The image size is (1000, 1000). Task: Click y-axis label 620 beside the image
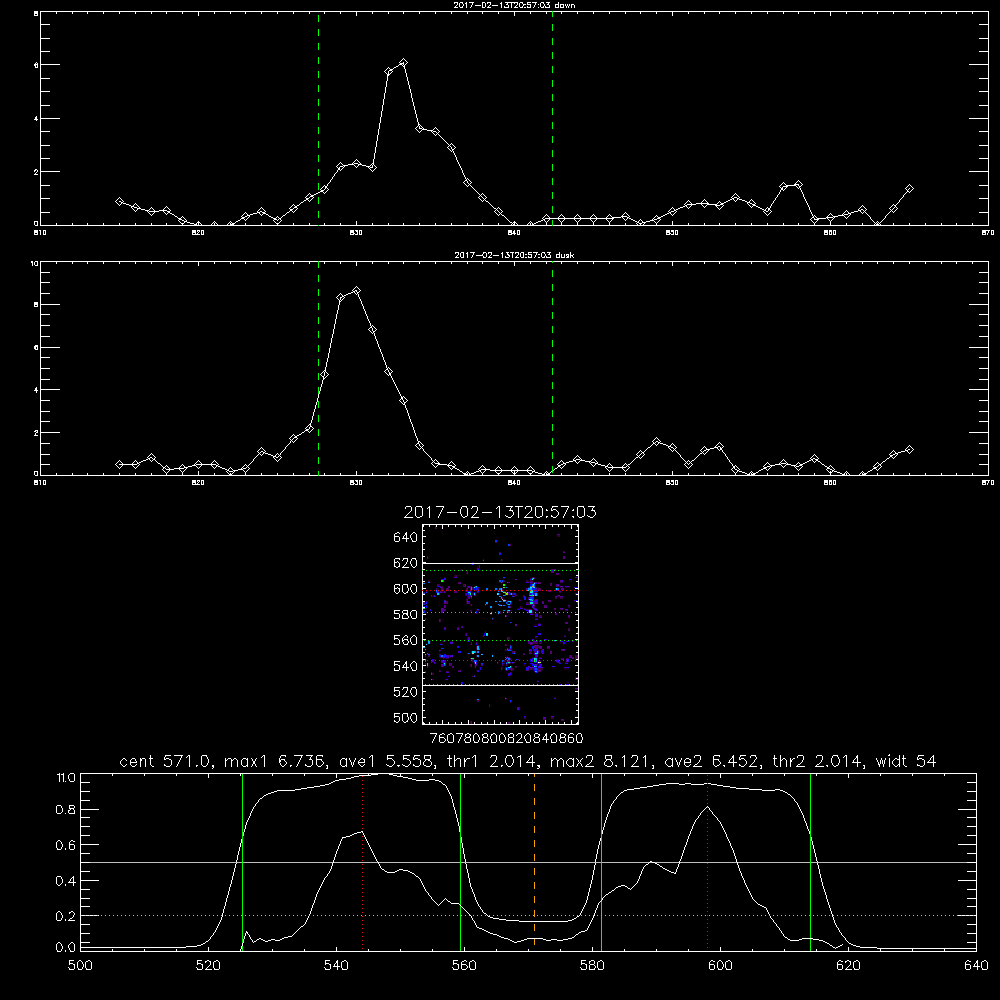406,563
